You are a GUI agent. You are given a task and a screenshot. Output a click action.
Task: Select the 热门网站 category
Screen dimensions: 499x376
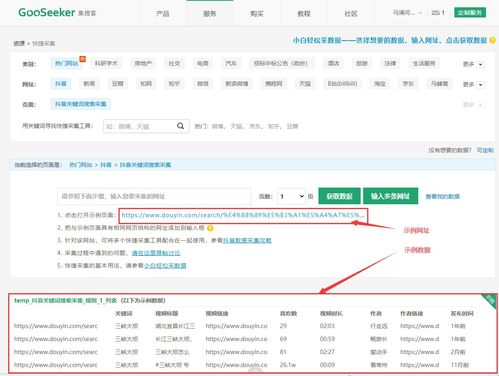click(66, 63)
